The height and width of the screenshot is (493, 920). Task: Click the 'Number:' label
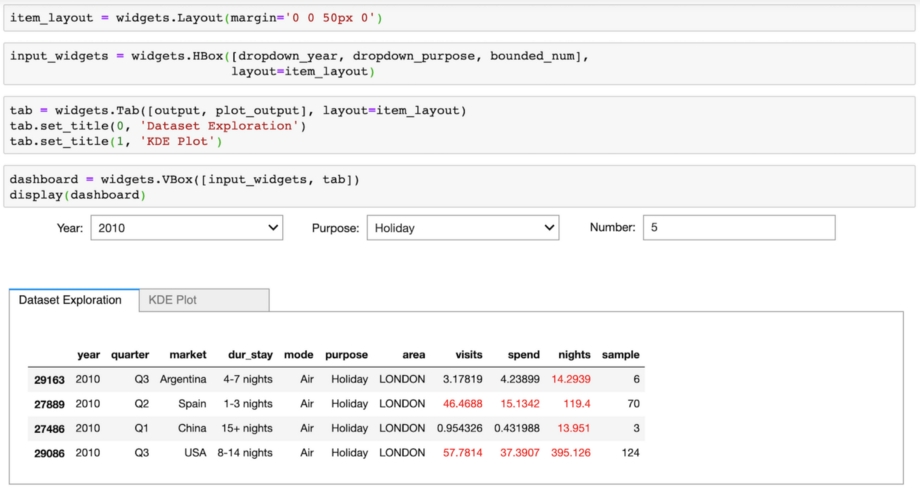click(613, 227)
